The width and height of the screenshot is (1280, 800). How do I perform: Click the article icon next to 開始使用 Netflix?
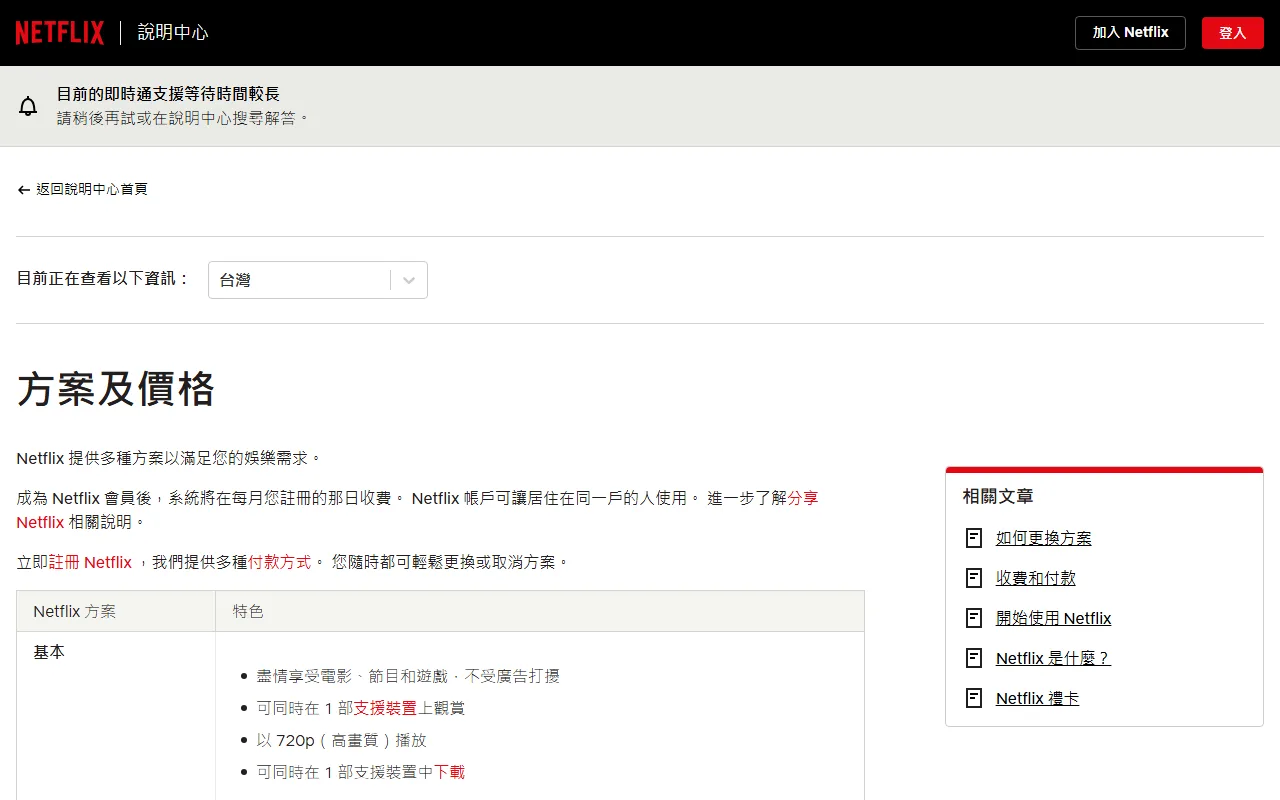pos(974,618)
